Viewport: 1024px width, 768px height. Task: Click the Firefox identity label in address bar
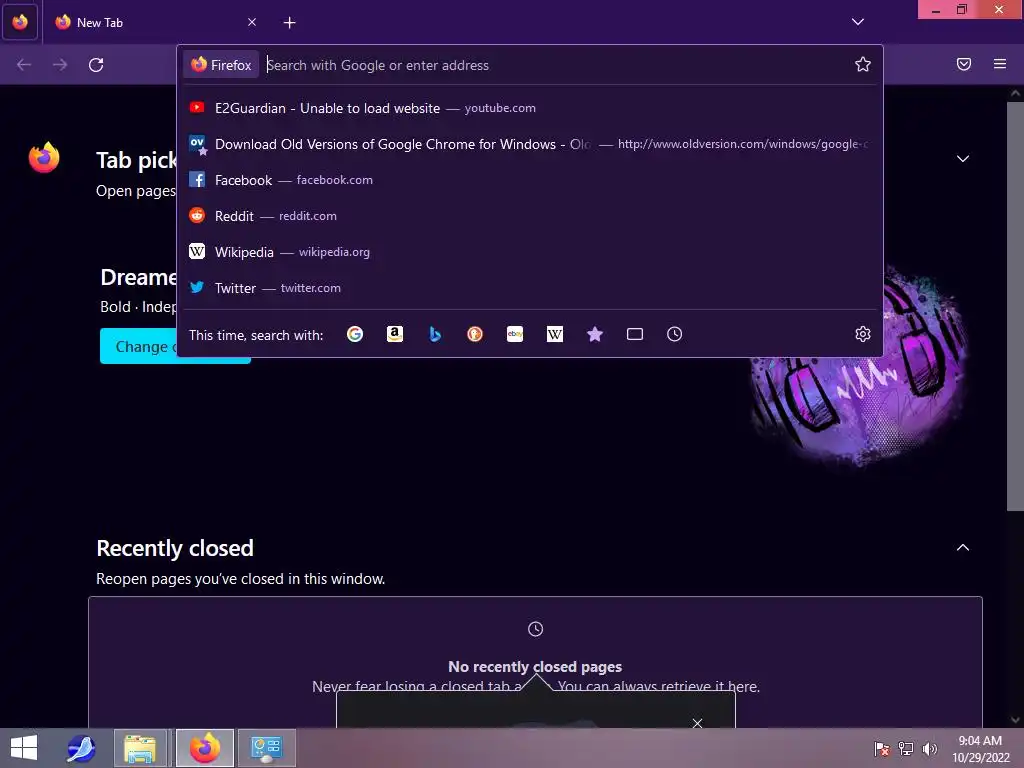[221, 65]
